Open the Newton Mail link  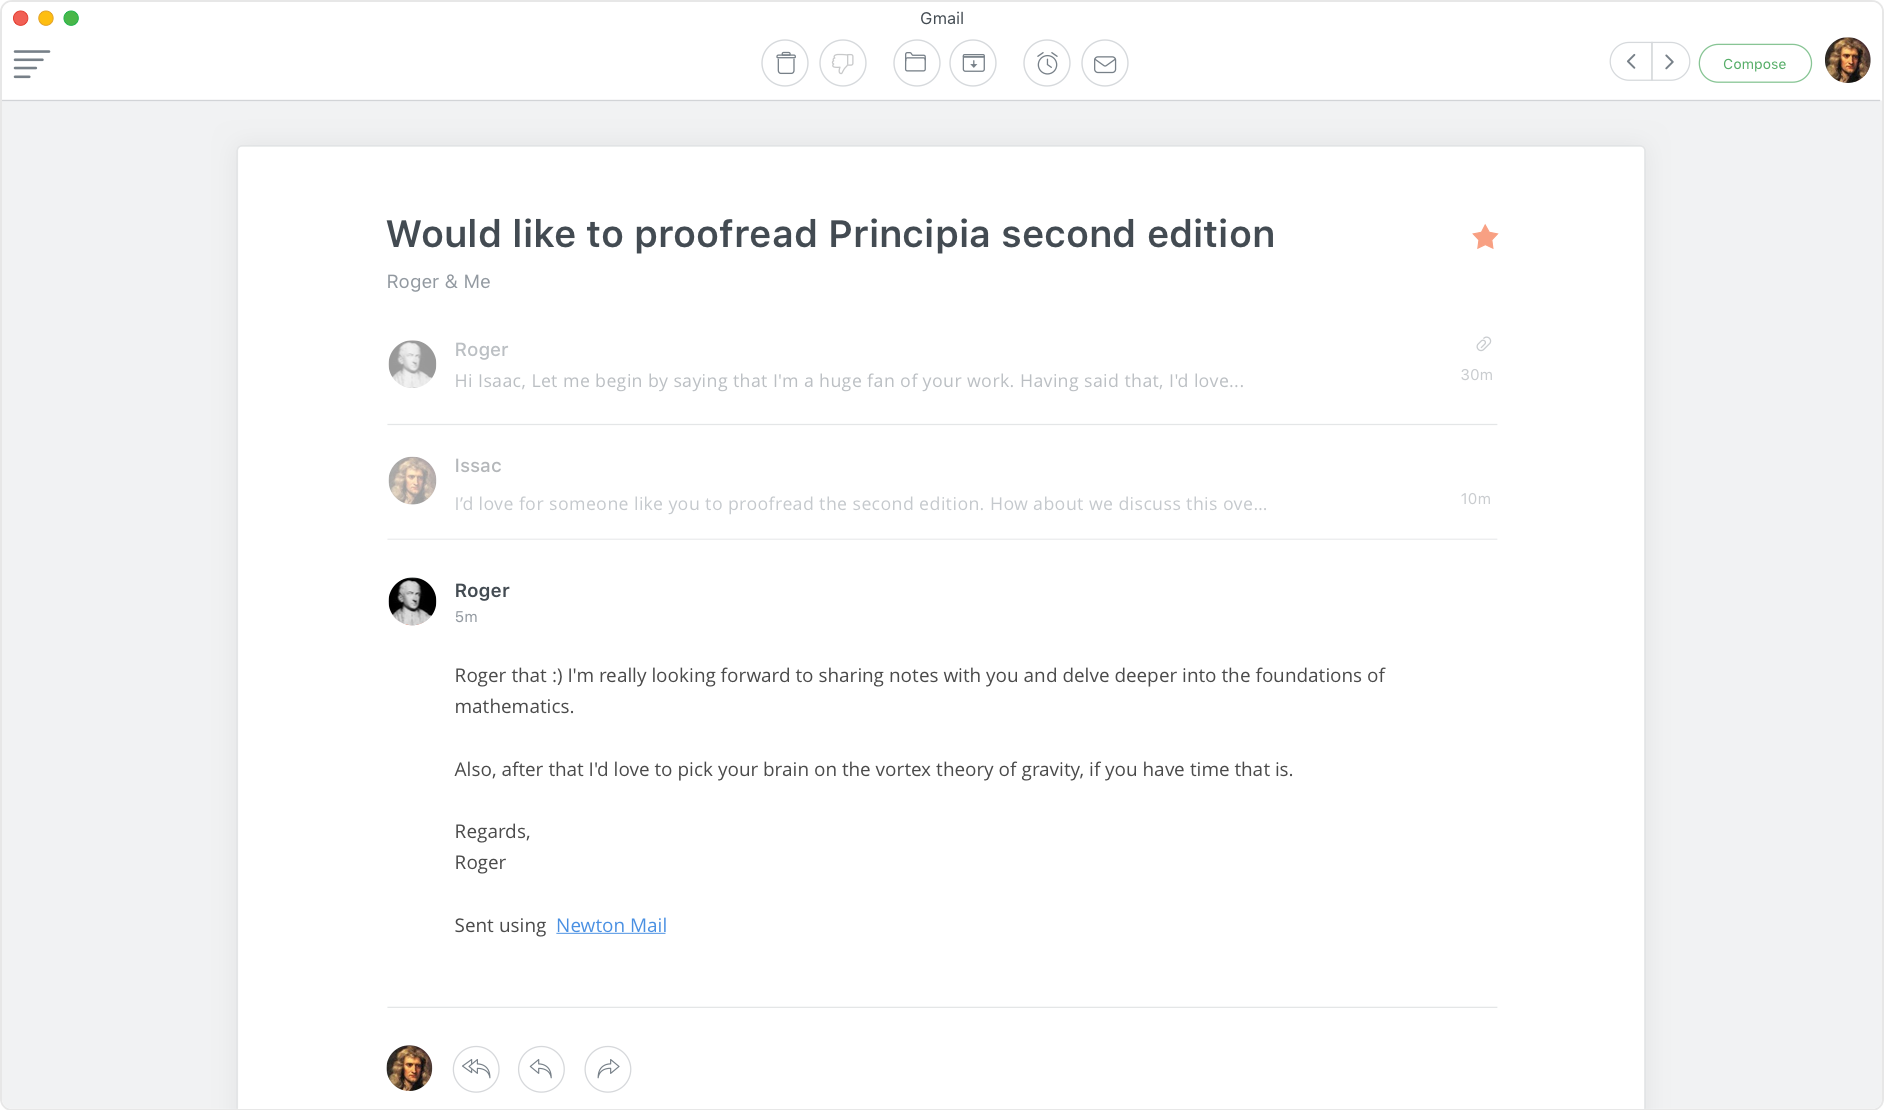pyautogui.click(x=611, y=925)
